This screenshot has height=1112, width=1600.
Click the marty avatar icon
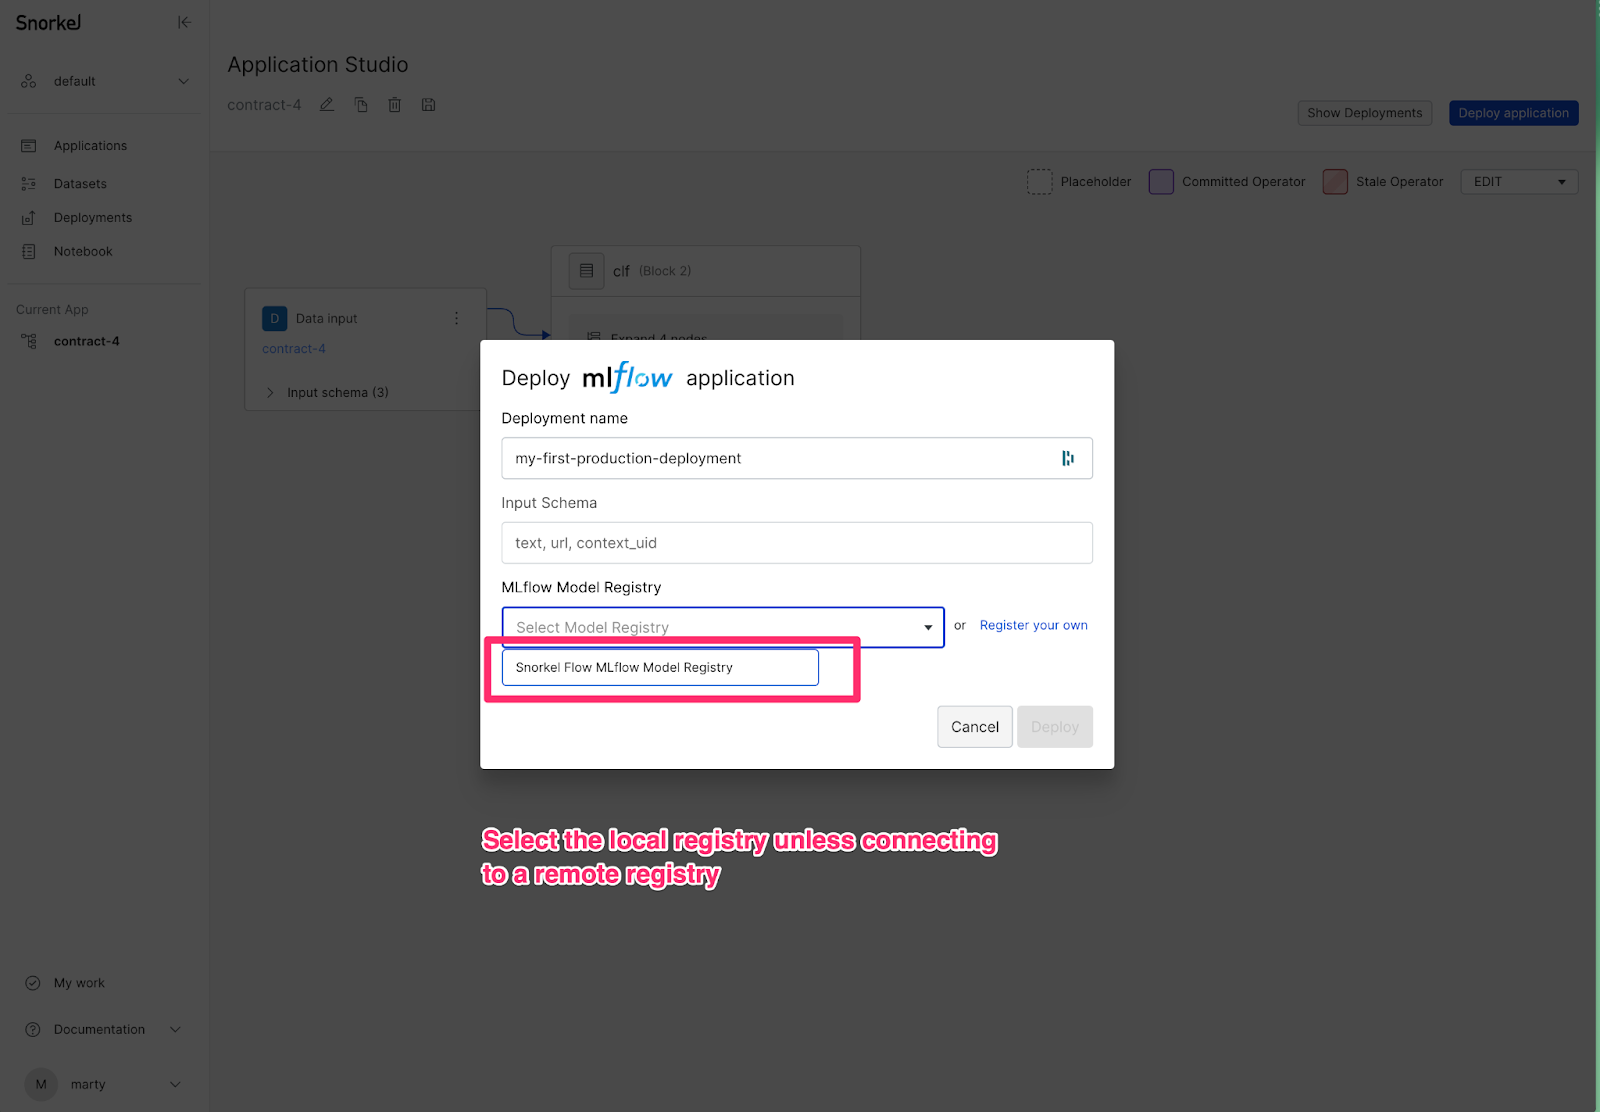pyautogui.click(x=41, y=1084)
